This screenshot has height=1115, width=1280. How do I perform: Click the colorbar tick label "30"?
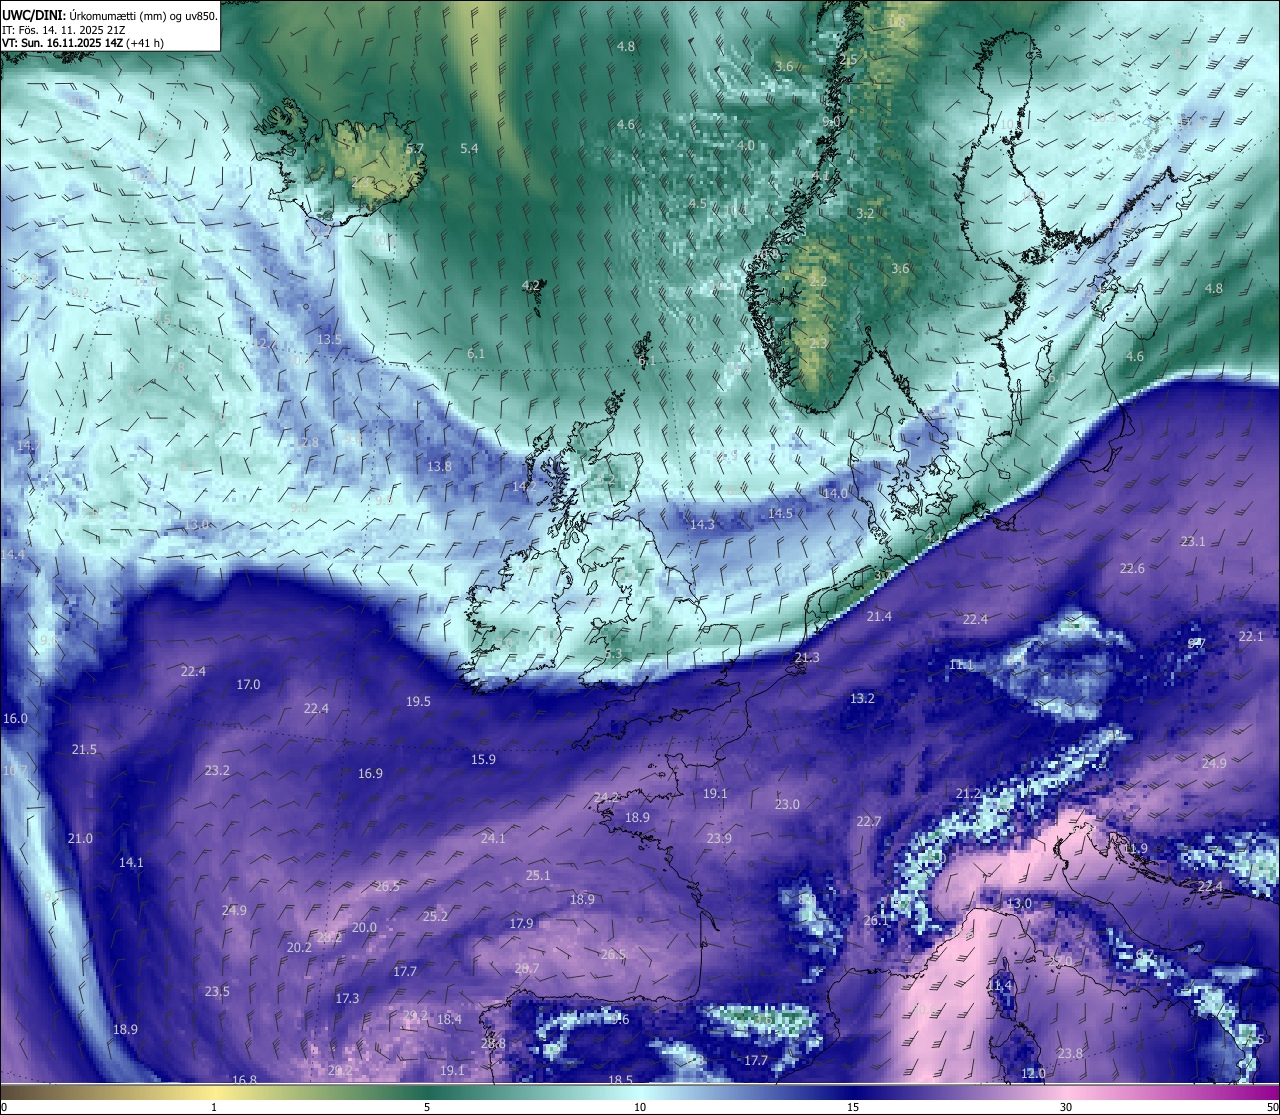tap(1066, 1107)
